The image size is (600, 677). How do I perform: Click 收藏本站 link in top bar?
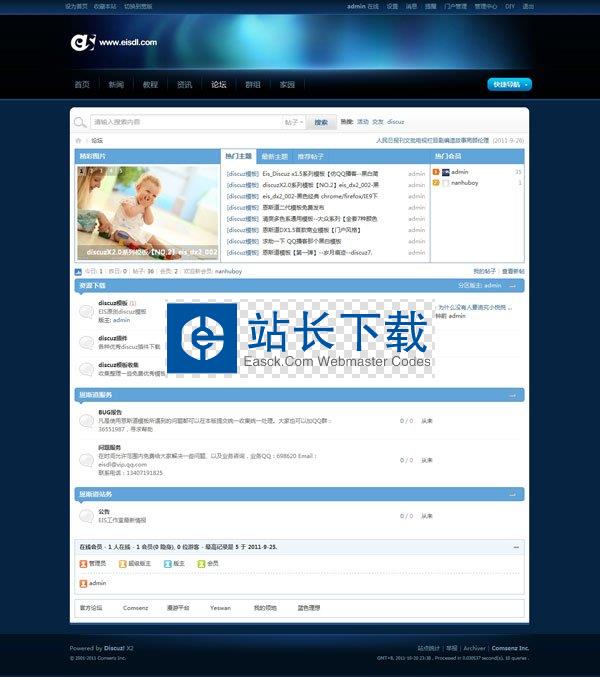105,6
